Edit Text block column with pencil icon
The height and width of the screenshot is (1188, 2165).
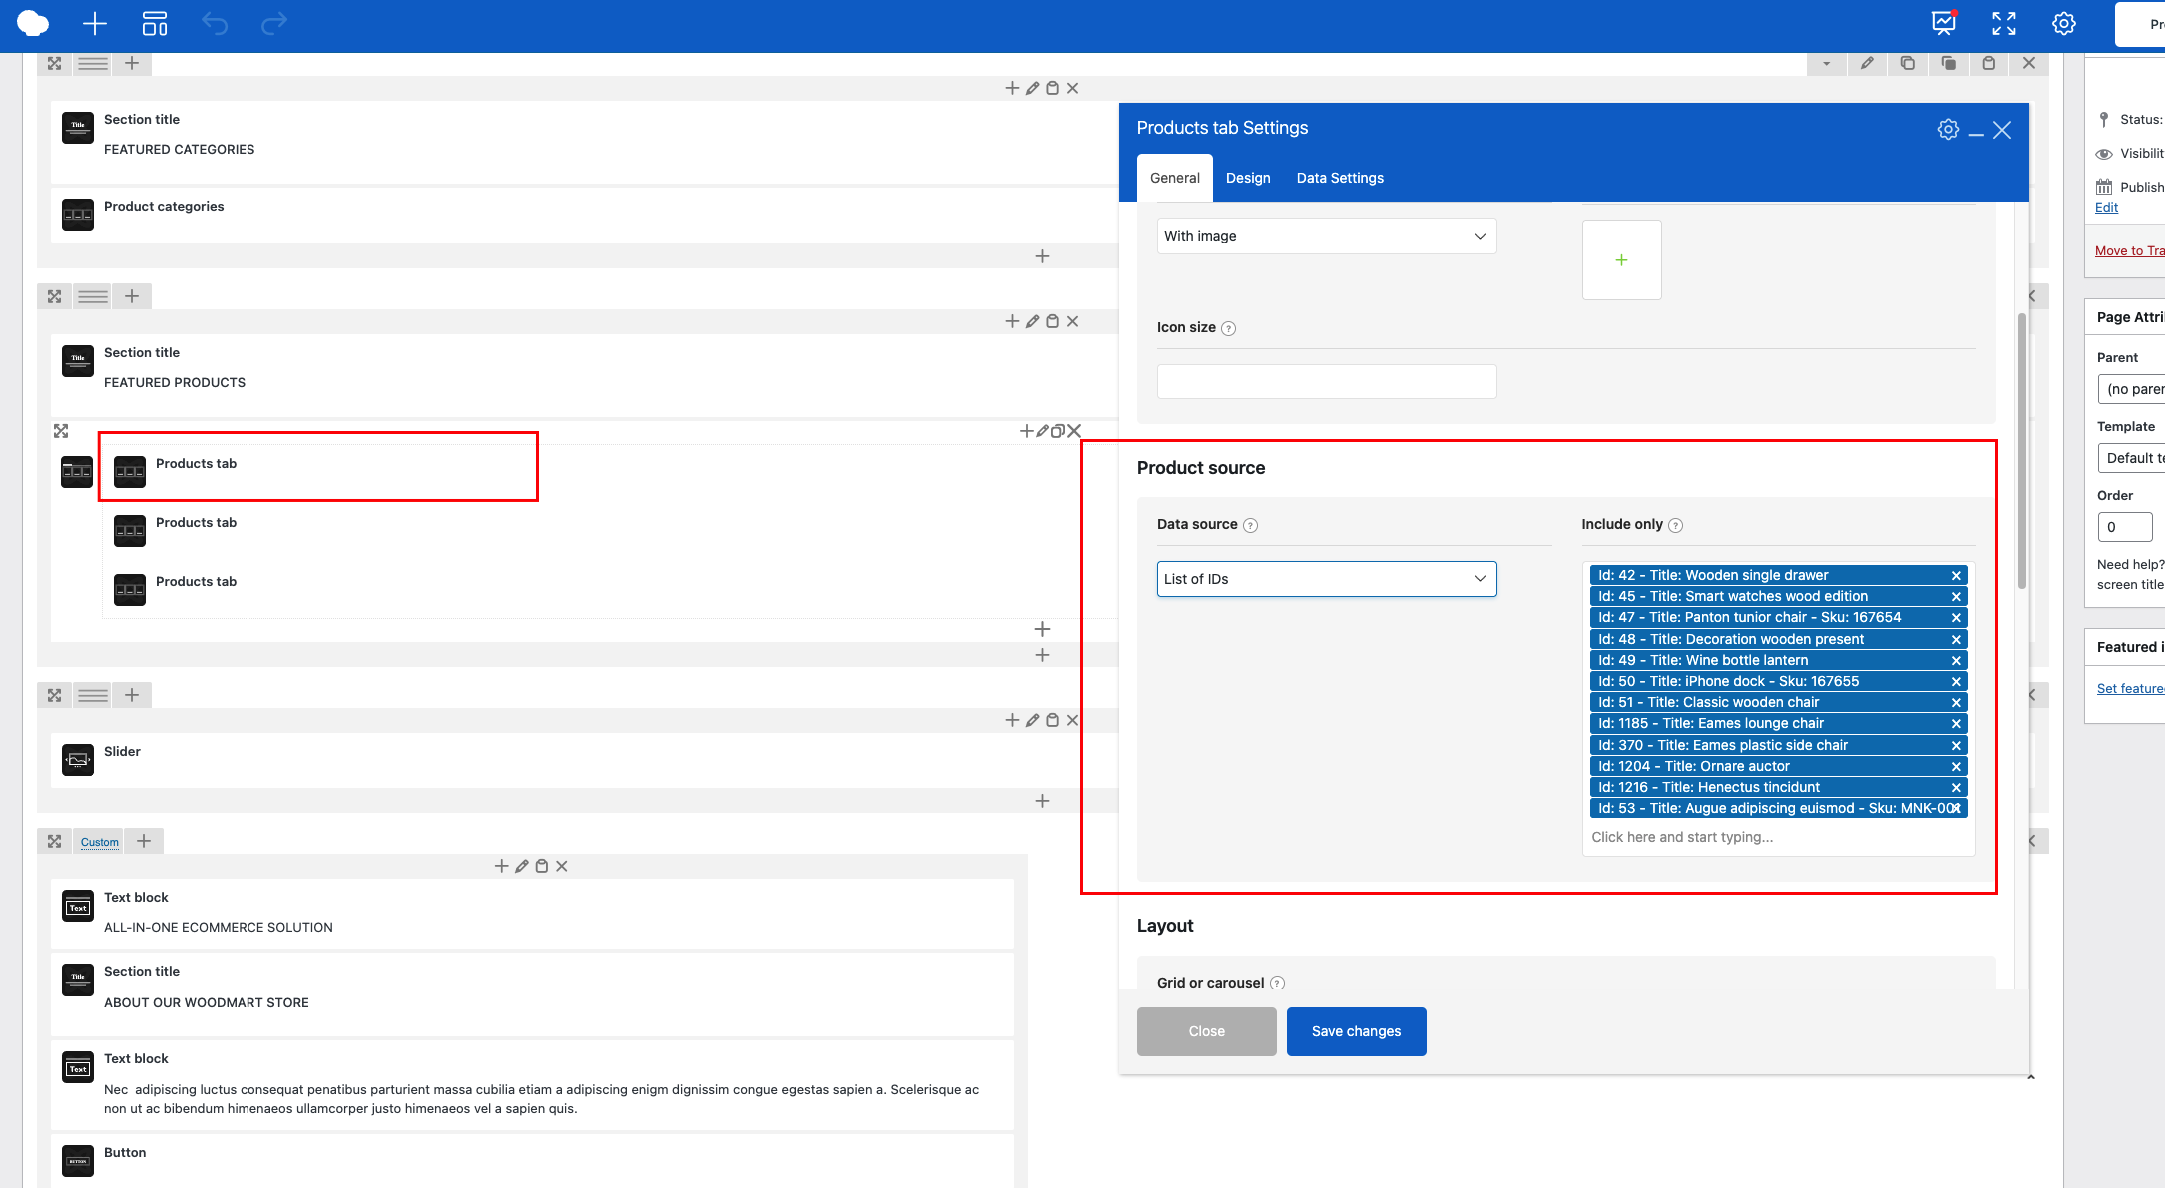[x=521, y=866]
